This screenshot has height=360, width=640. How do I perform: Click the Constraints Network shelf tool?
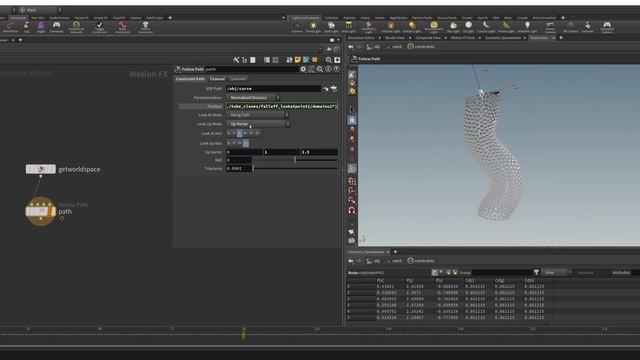click(76, 27)
